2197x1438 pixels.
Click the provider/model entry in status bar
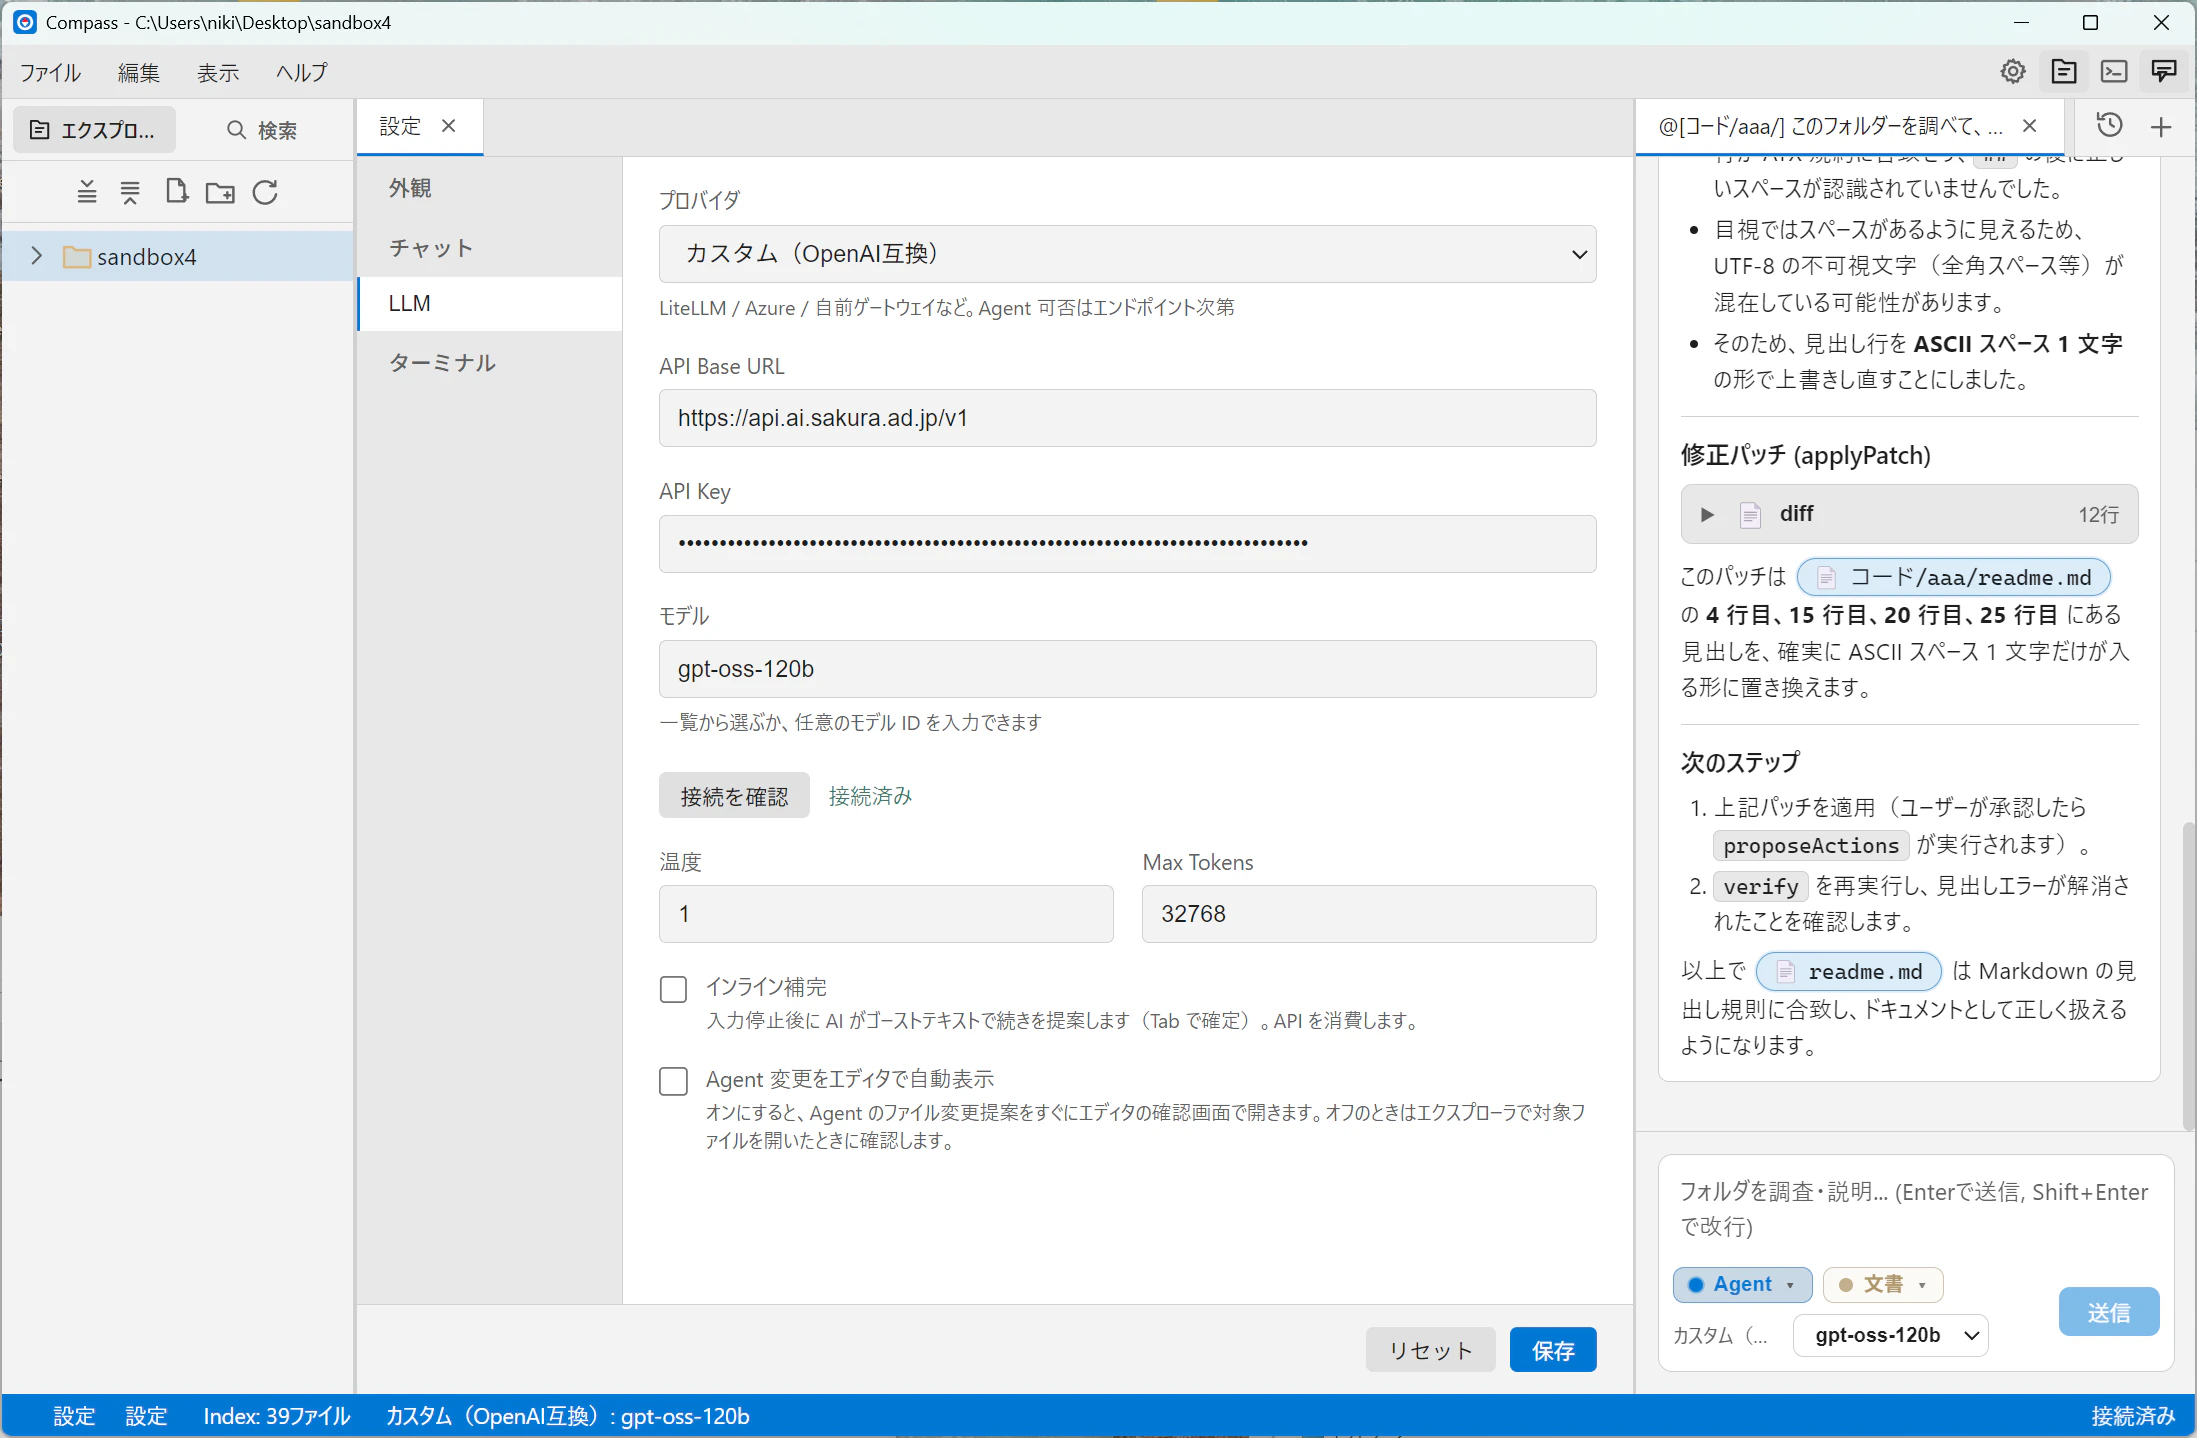[x=568, y=1416]
